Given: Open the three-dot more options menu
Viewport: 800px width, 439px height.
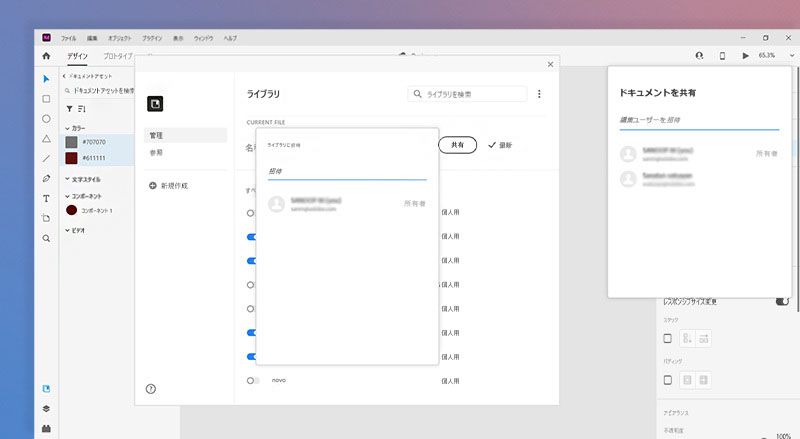Looking at the screenshot, I should click(539, 94).
